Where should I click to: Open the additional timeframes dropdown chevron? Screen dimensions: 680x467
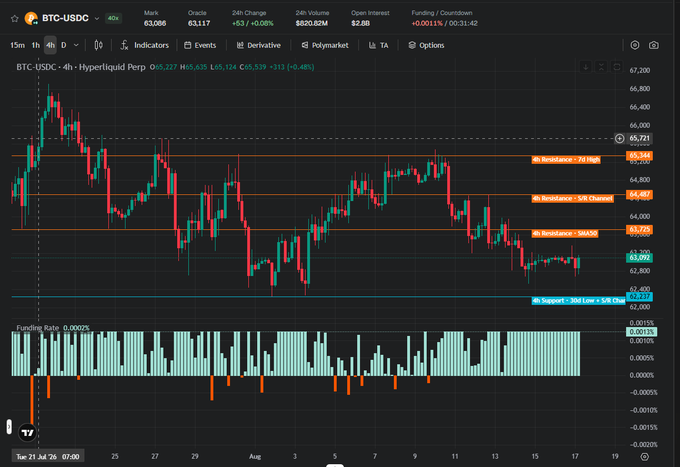click(76, 45)
